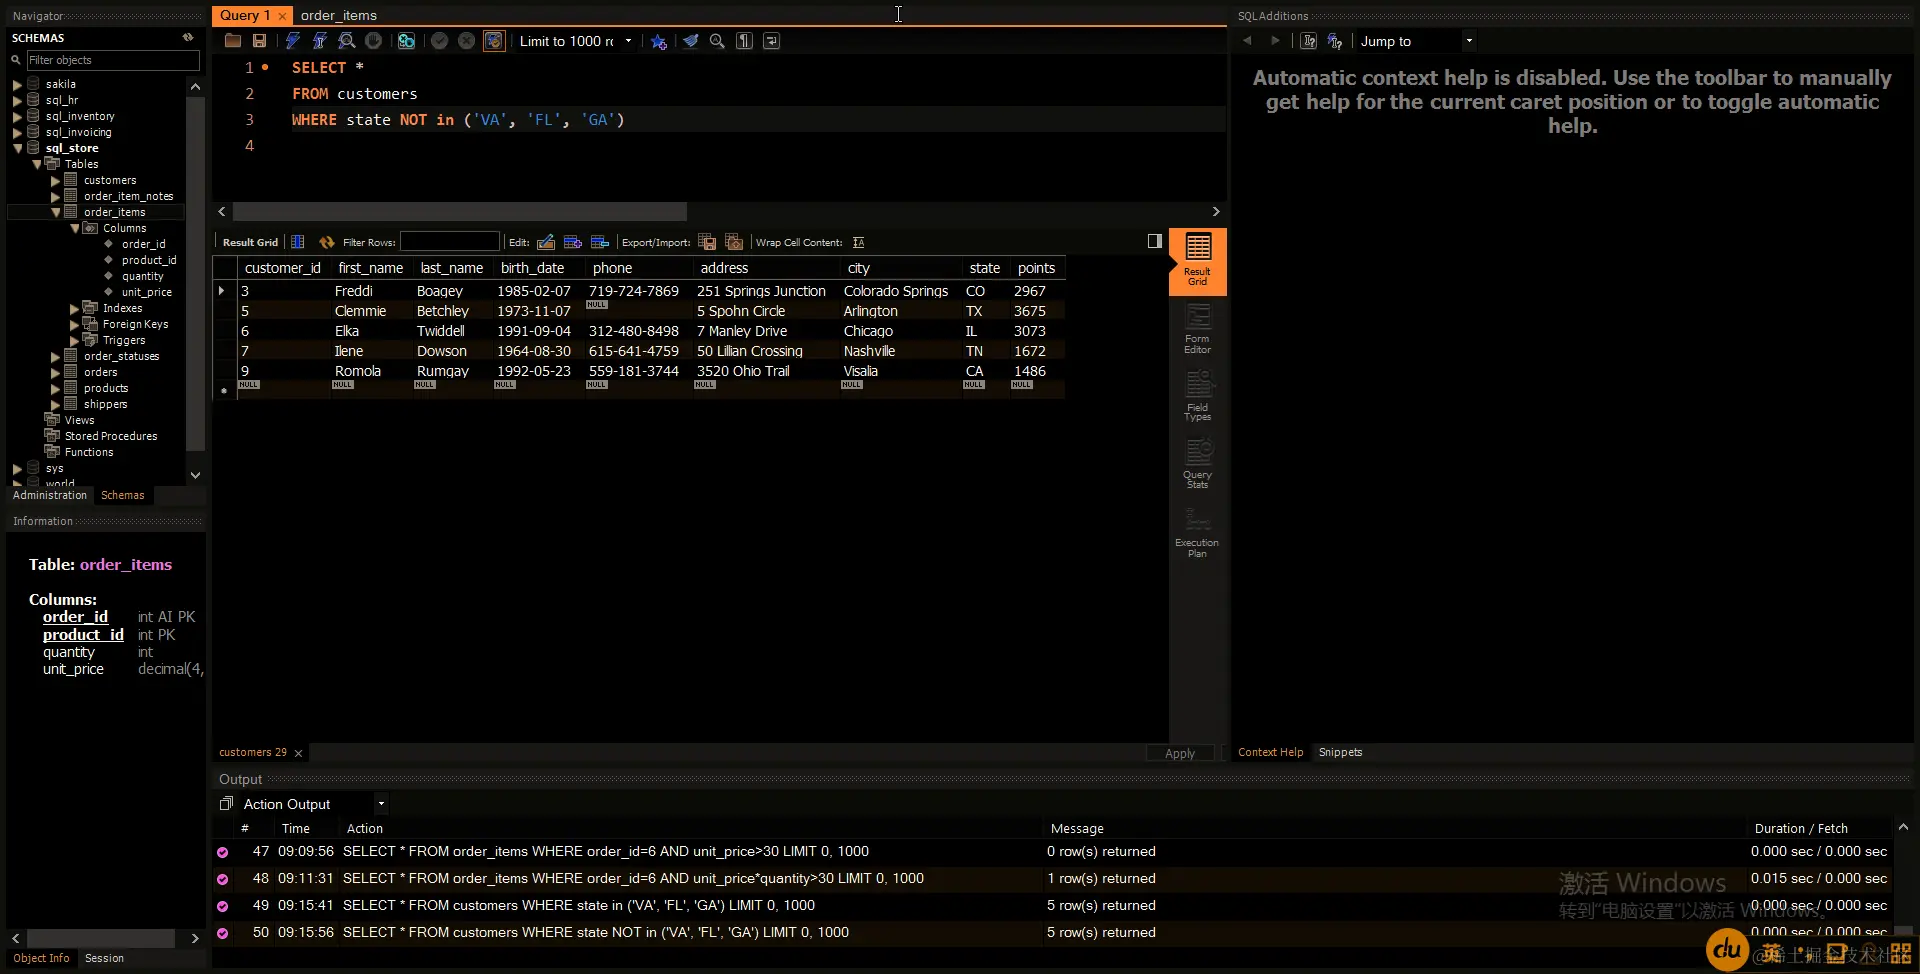This screenshot has height=974, width=1920.
Task: Toggle the result grid field view icon
Action: pyautogui.click(x=297, y=242)
